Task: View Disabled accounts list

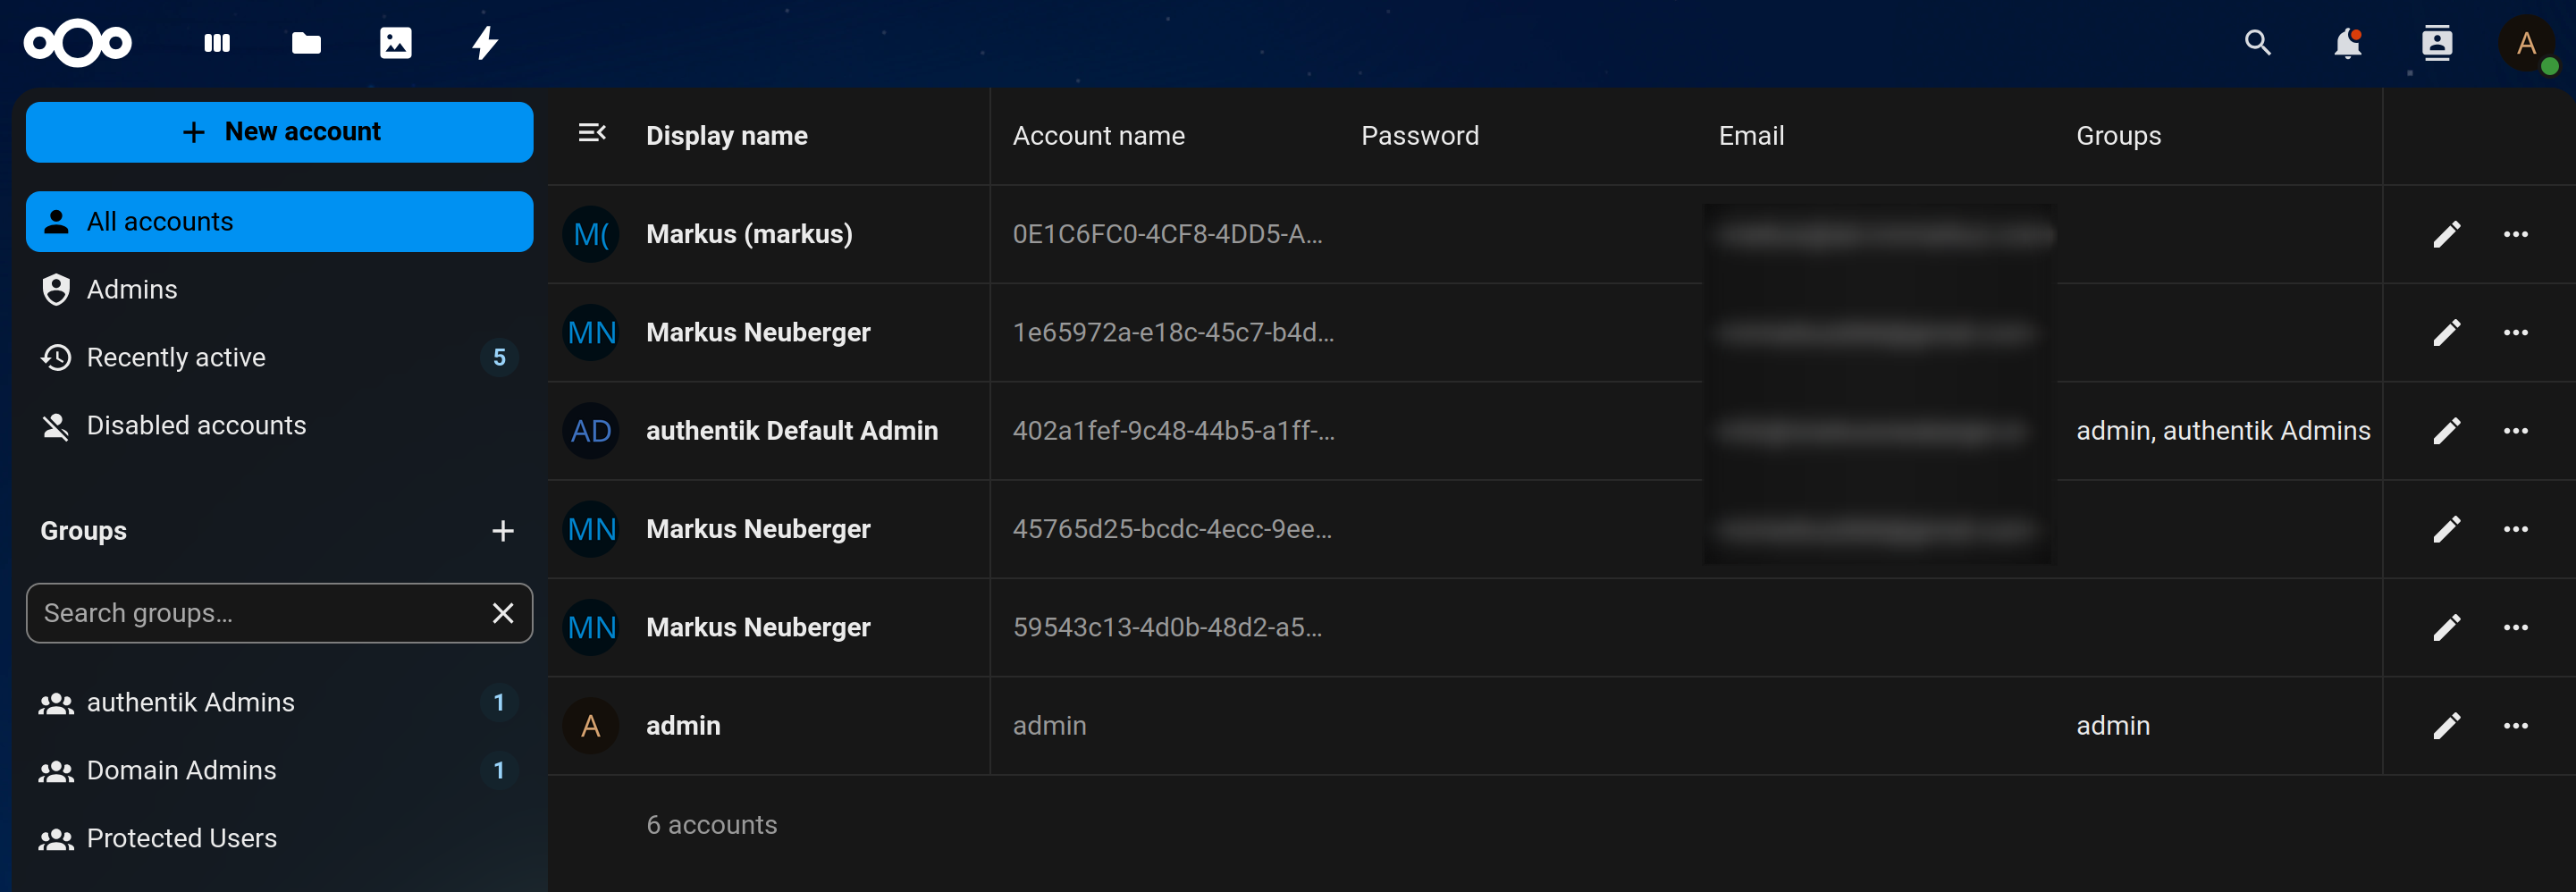Action: coord(196,426)
